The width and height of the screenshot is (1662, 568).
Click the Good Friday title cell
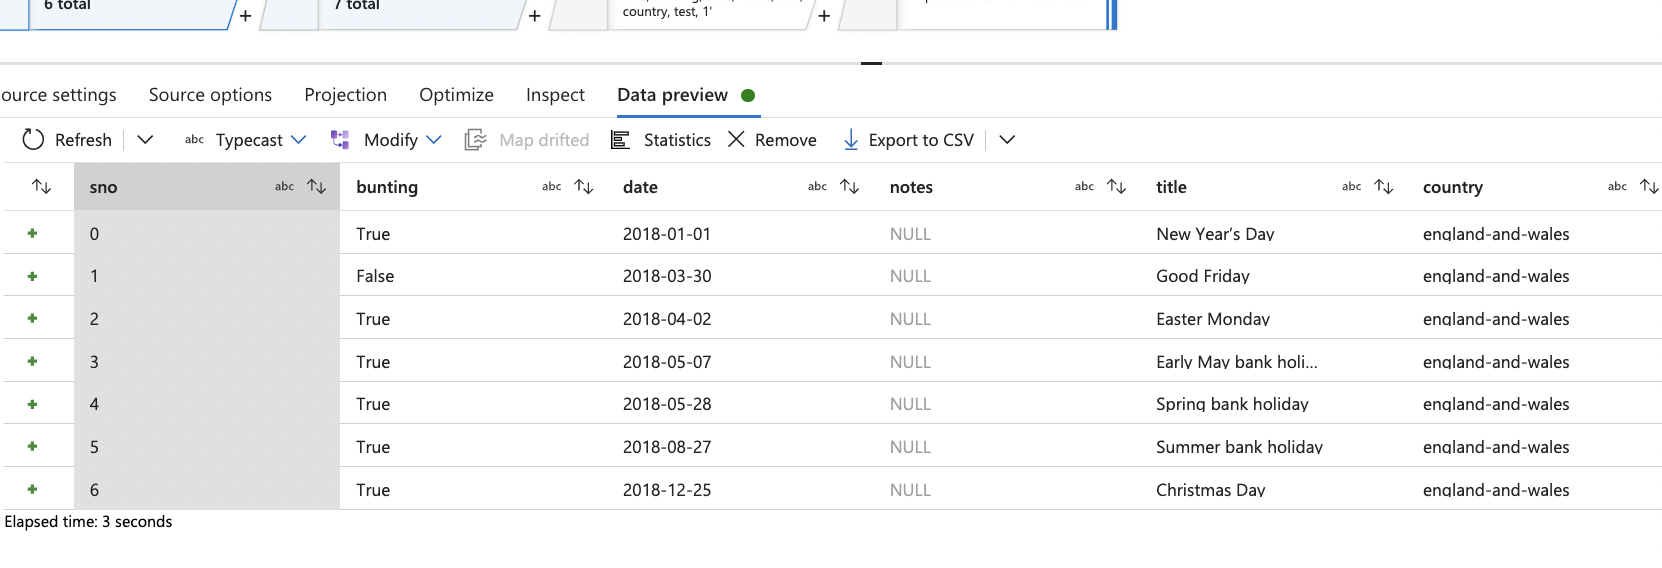(1202, 276)
